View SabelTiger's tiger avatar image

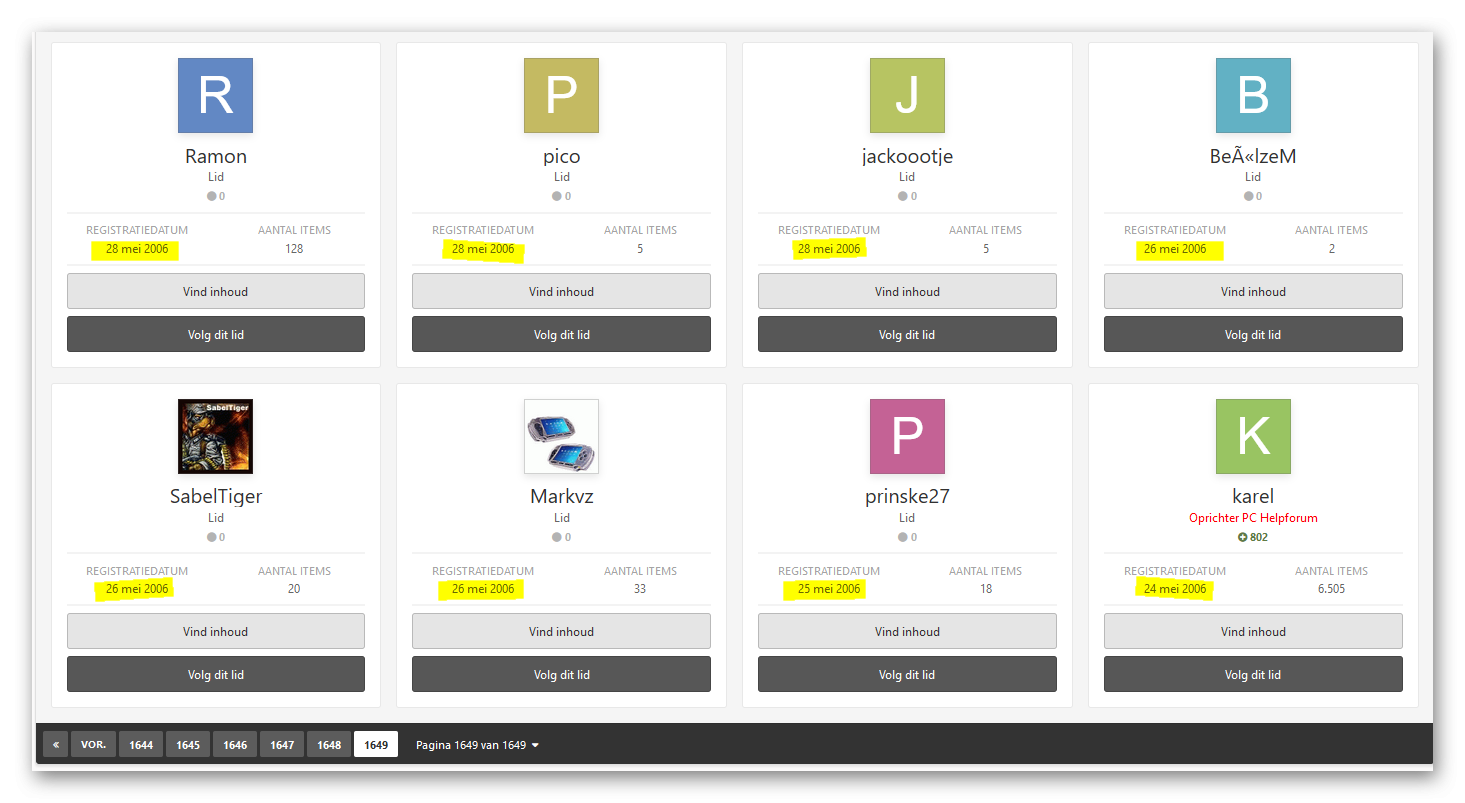(x=215, y=436)
